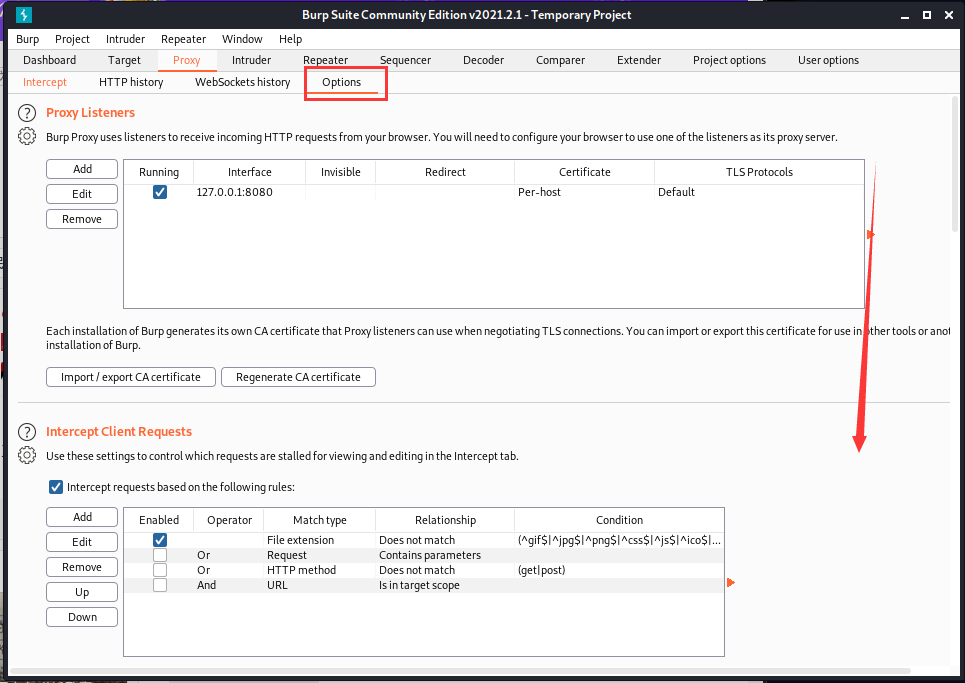Screen dimensions: 965x683
Task: Open the Burp menu
Action: tap(28, 39)
